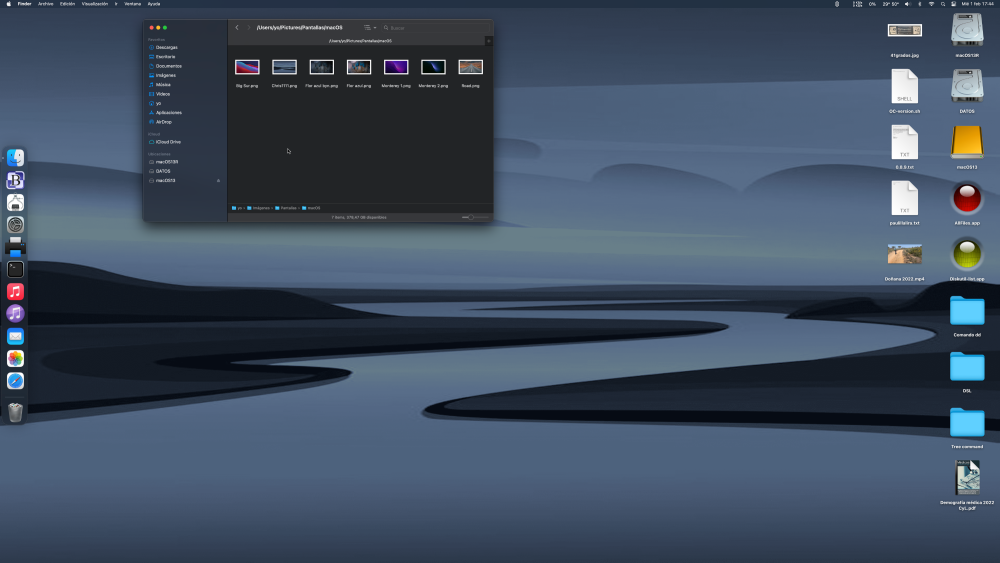Select AllFiles.app red icon on desktop
This screenshot has width=1000, height=563.
pyautogui.click(x=967, y=198)
